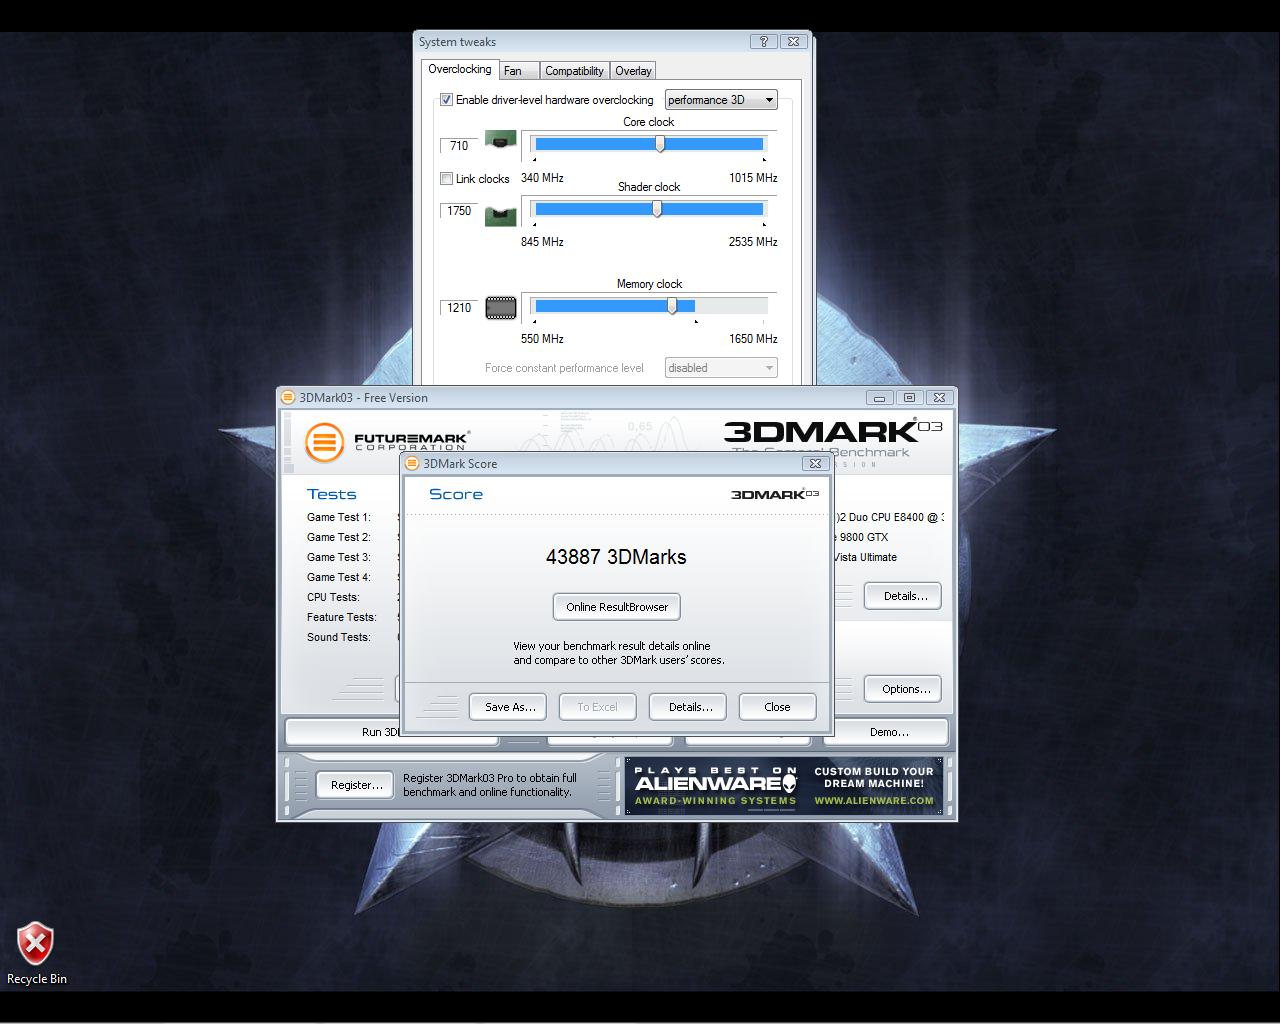Viewport: 1280px width, 1024px height.
Task: Click the help button in System tweaks
Action: [x=763, y=41]
